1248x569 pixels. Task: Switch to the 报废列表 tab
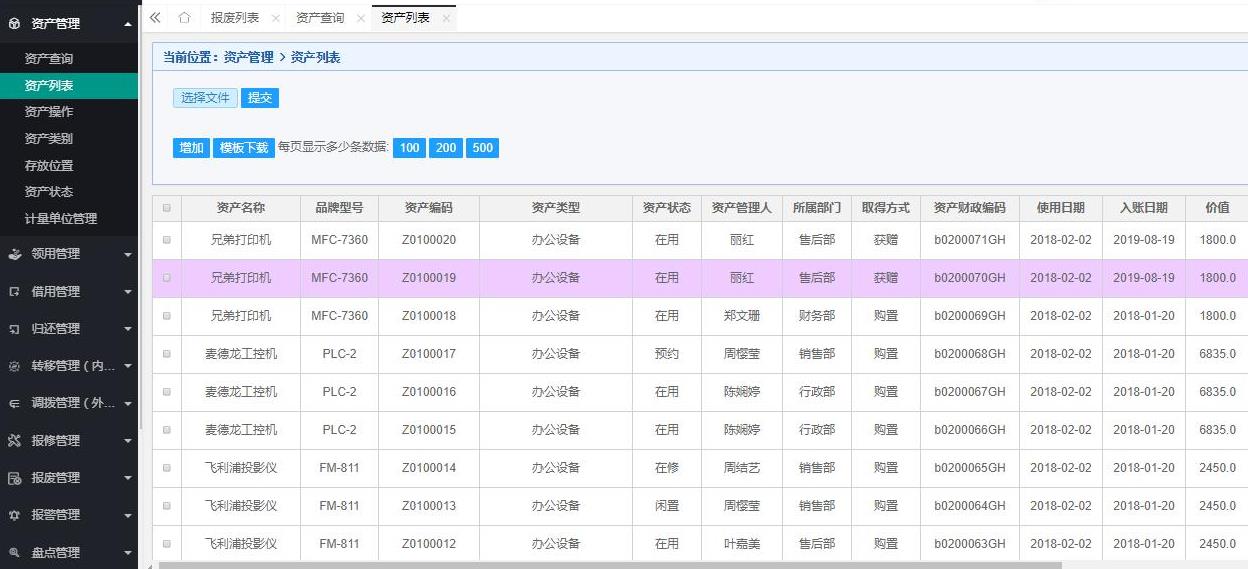234,18
